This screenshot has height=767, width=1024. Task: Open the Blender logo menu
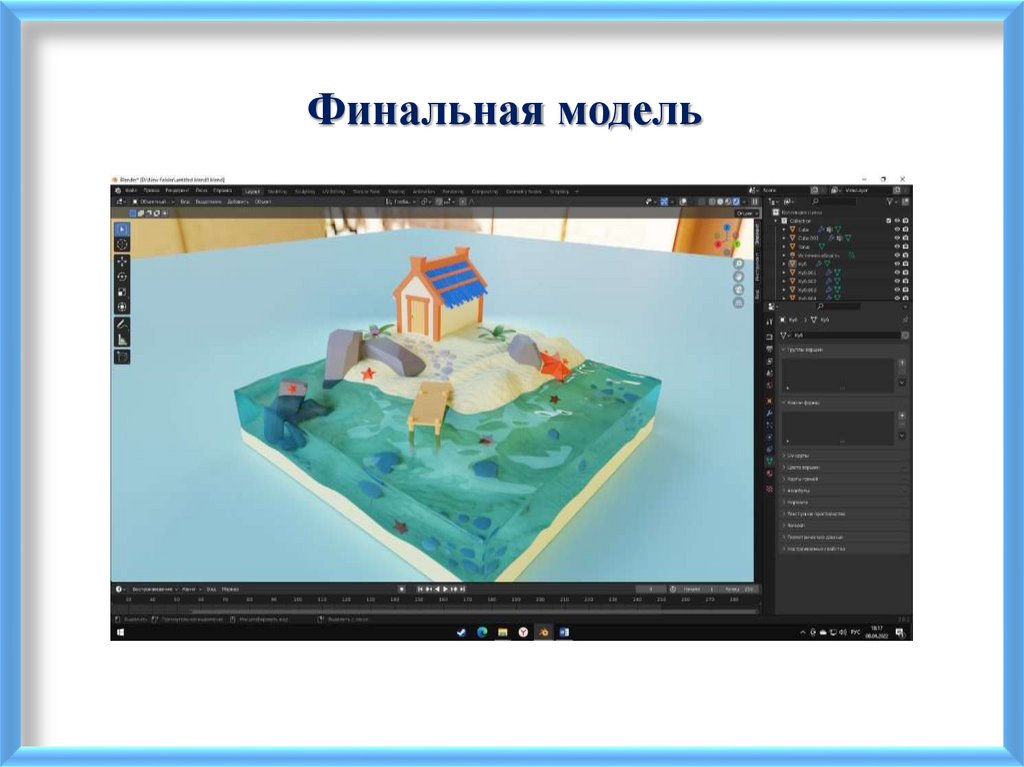click(x=118, y=191)
